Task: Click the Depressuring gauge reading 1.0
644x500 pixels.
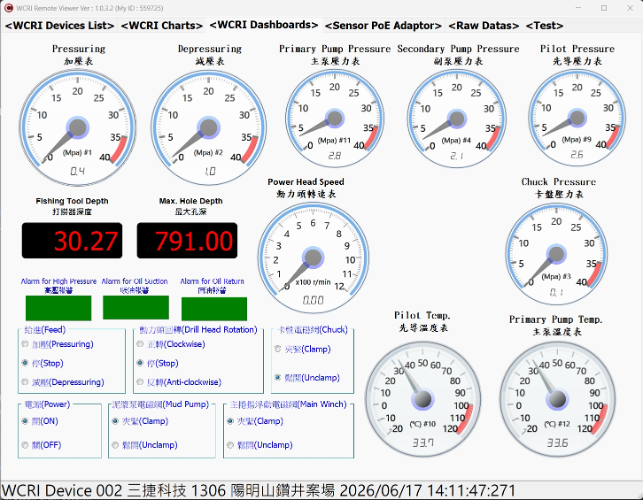Action: click(x=210, y=171)
